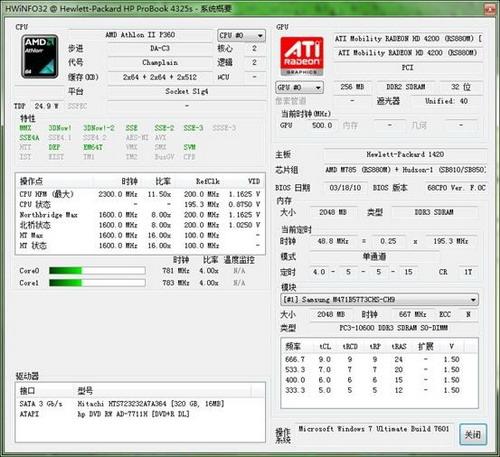500x457 pixels.
Task: Click the AMD Athlon processor logo
Action: [x=40, y=56]
